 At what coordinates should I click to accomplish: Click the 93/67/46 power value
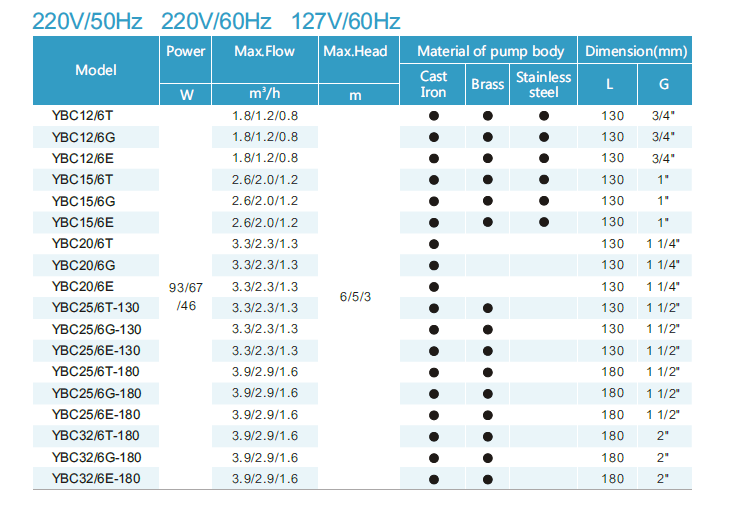click(186, 297)
